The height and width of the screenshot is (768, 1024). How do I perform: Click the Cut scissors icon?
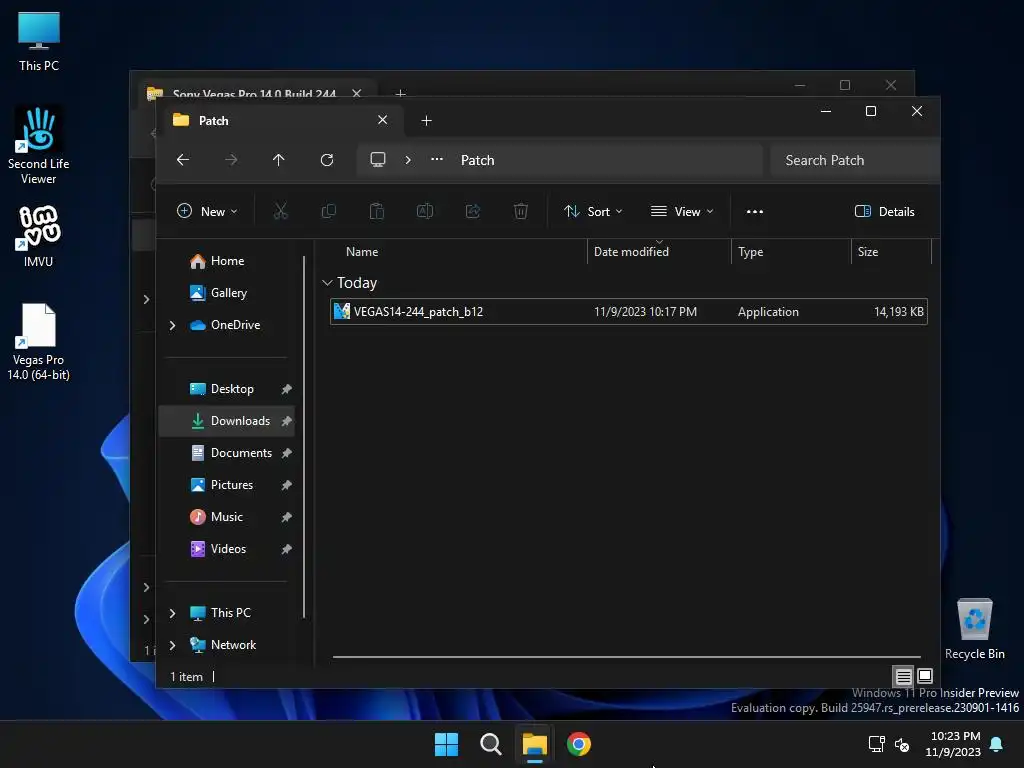280,212
